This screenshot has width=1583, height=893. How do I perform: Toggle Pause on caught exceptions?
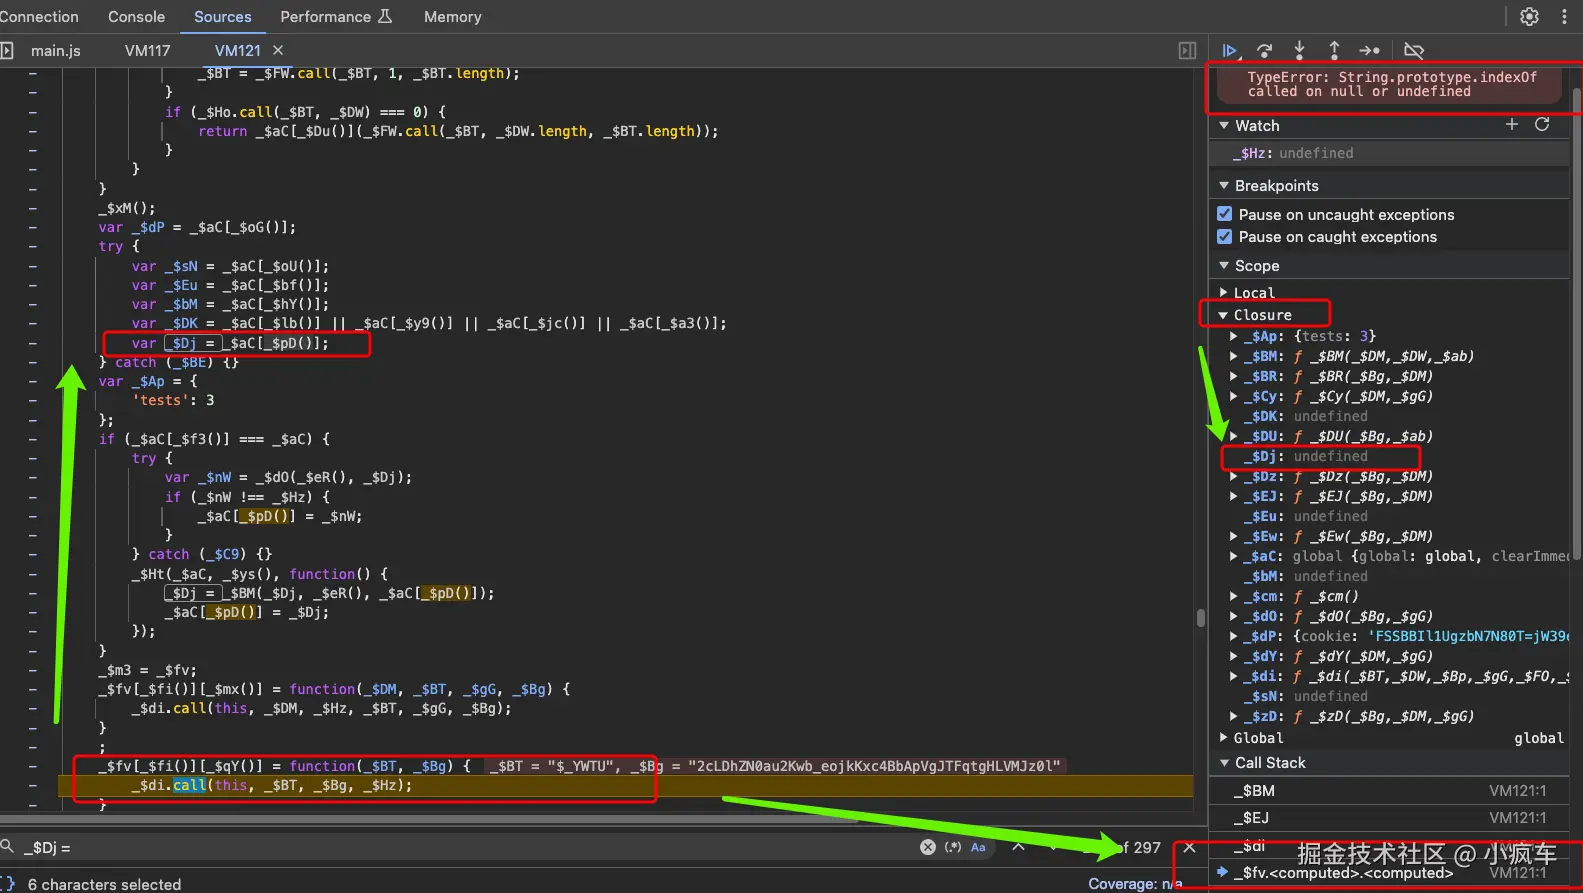[x=1224, y=236]
